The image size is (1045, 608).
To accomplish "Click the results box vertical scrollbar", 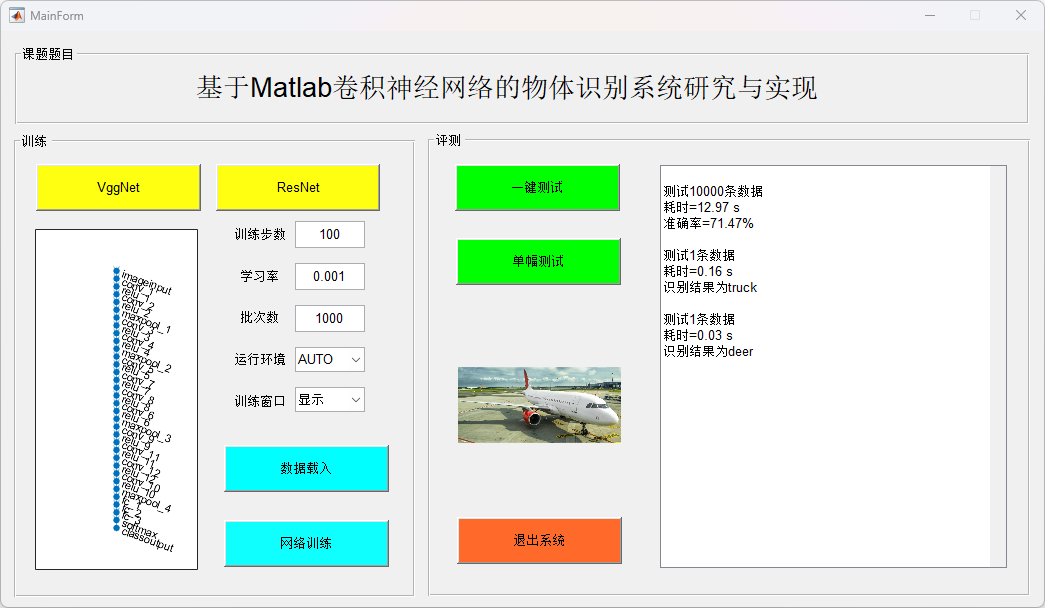I will [998, 367].
